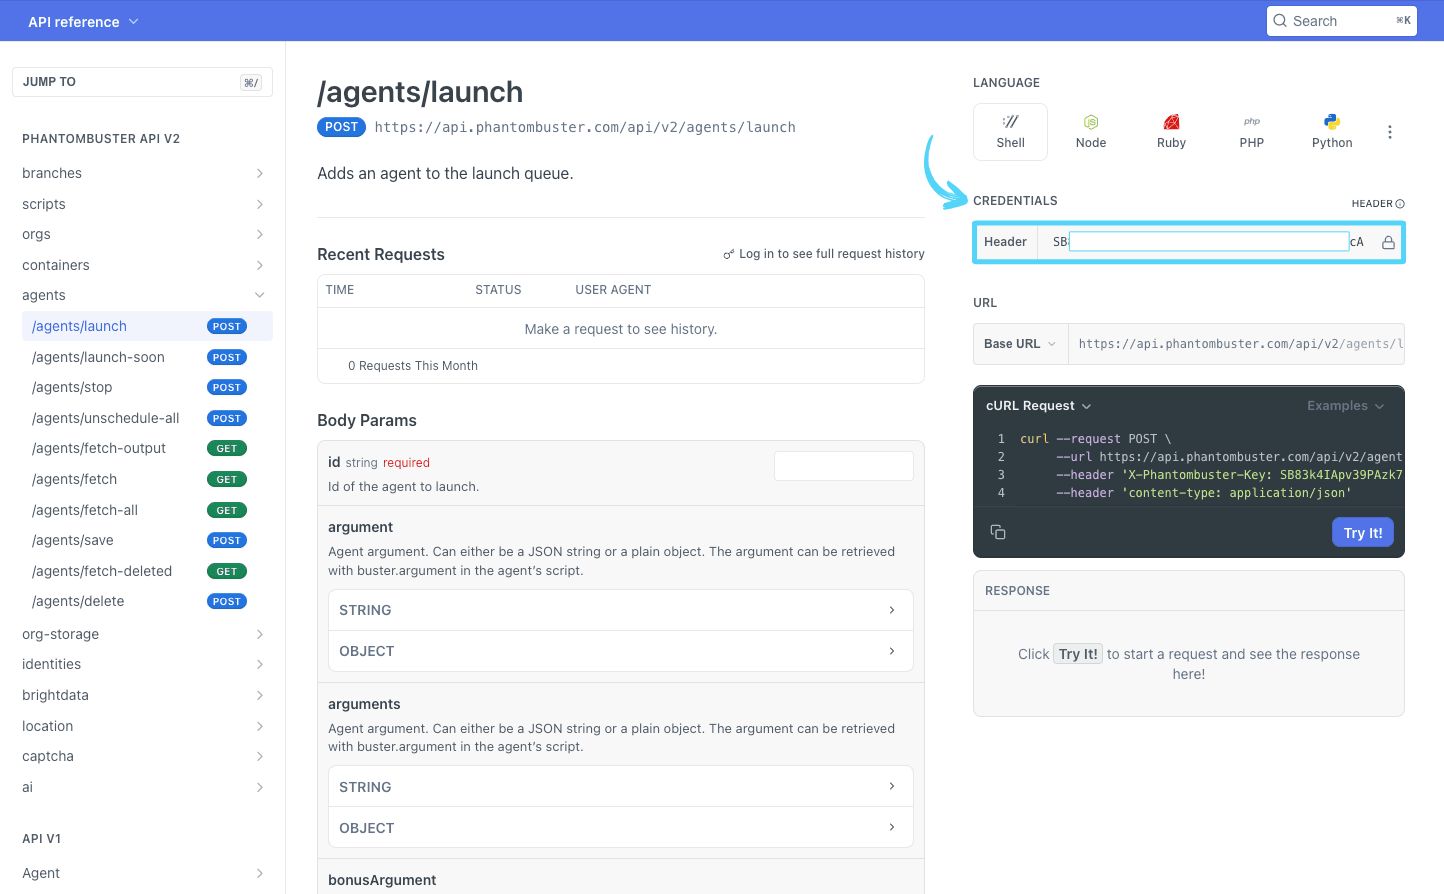Open the /agents/launch endpoint
The height and width of the screenshot is (894, 1444).
(147, 326)
